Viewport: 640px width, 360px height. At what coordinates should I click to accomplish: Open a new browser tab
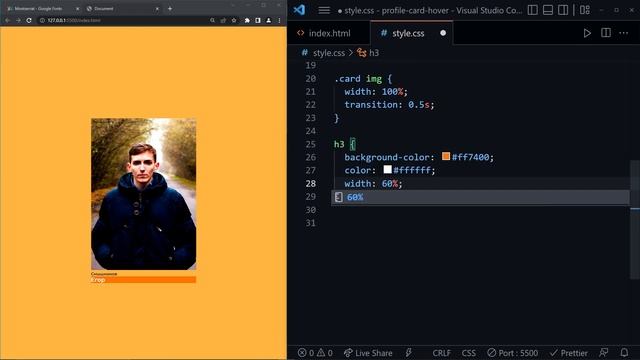pyautogui.click(x=170, y=9)
